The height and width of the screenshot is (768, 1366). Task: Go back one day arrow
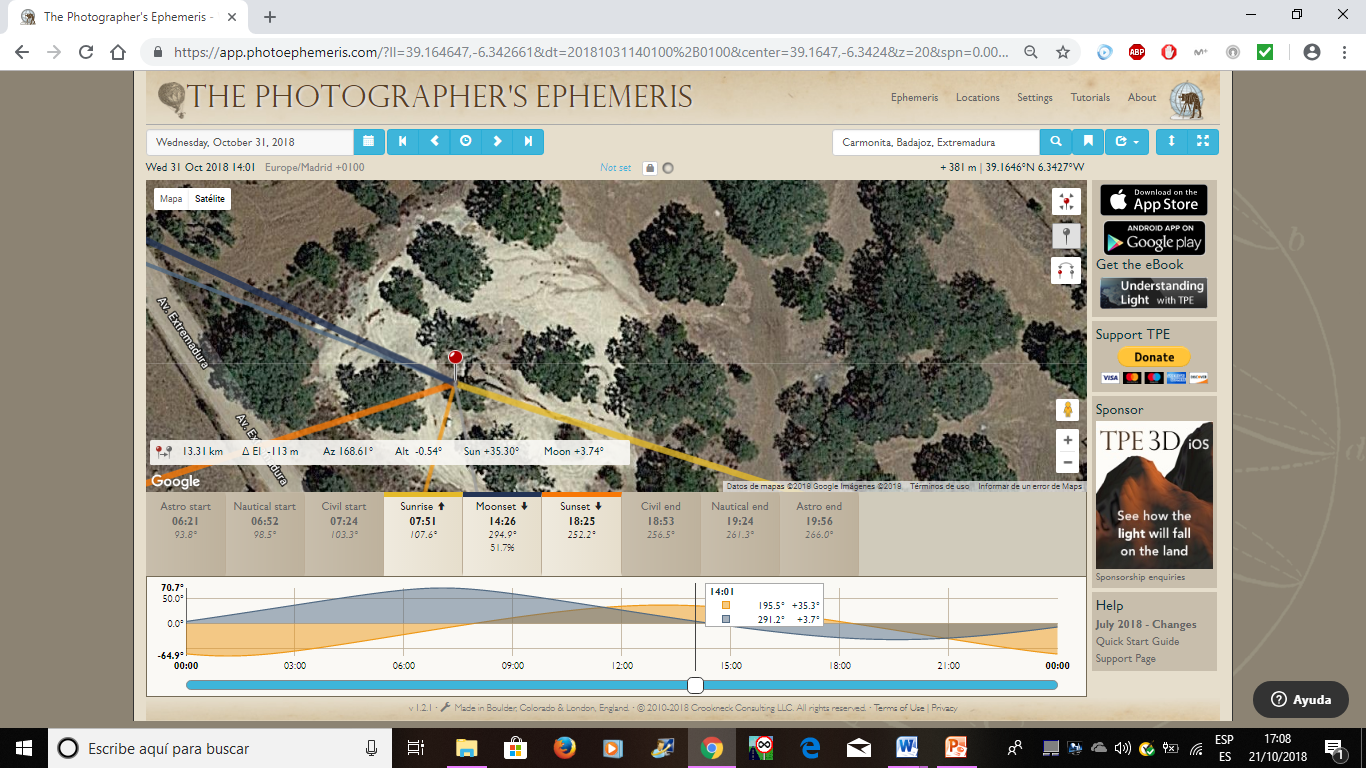[434, 142]
